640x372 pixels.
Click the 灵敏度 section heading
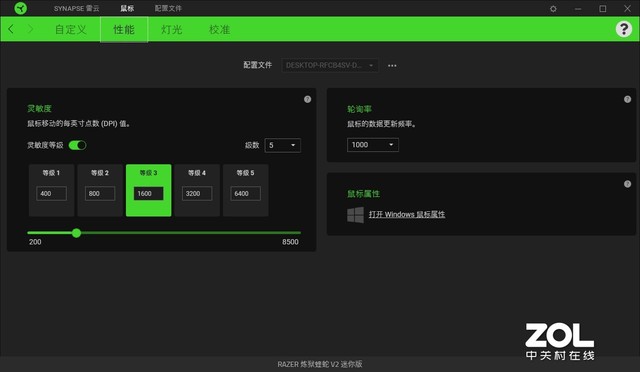coord(39,109)
